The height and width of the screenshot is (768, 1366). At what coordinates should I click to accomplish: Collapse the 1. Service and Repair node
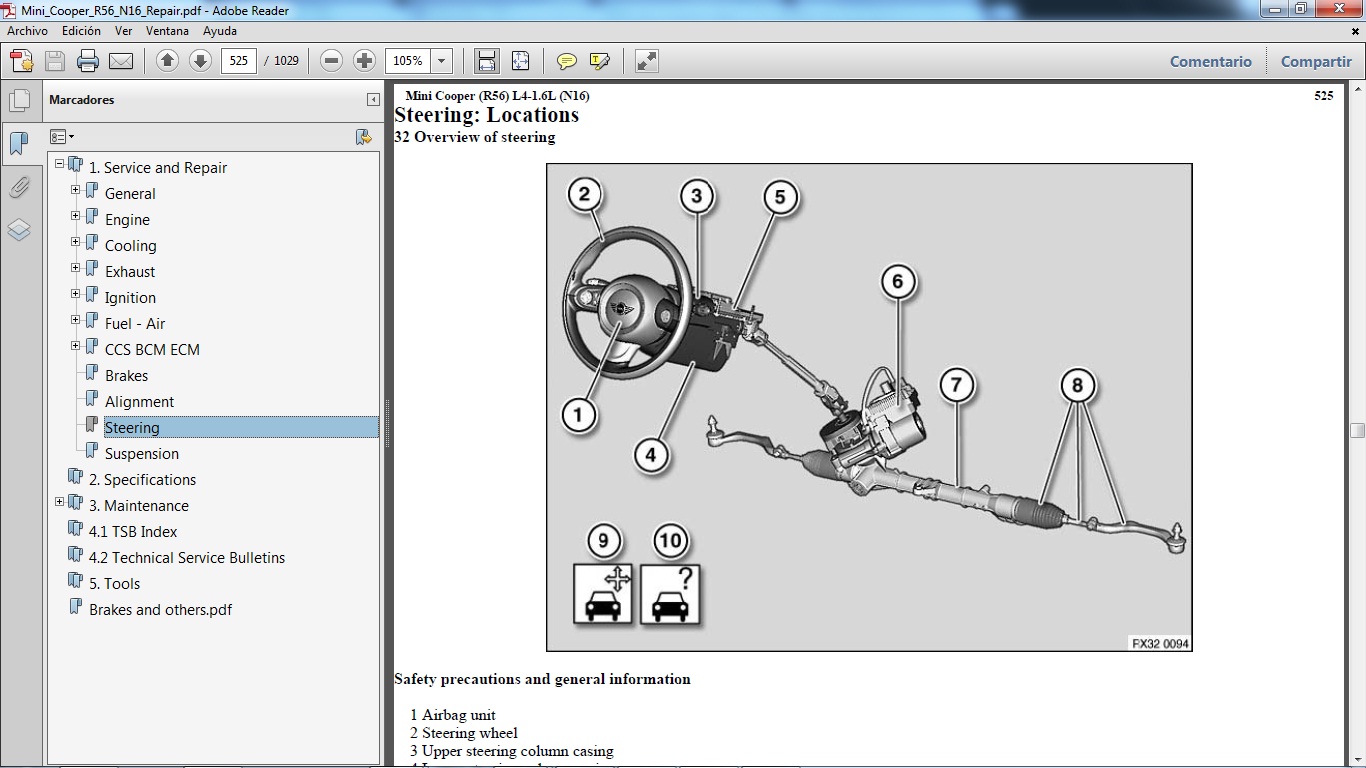[x=59, y=163]
